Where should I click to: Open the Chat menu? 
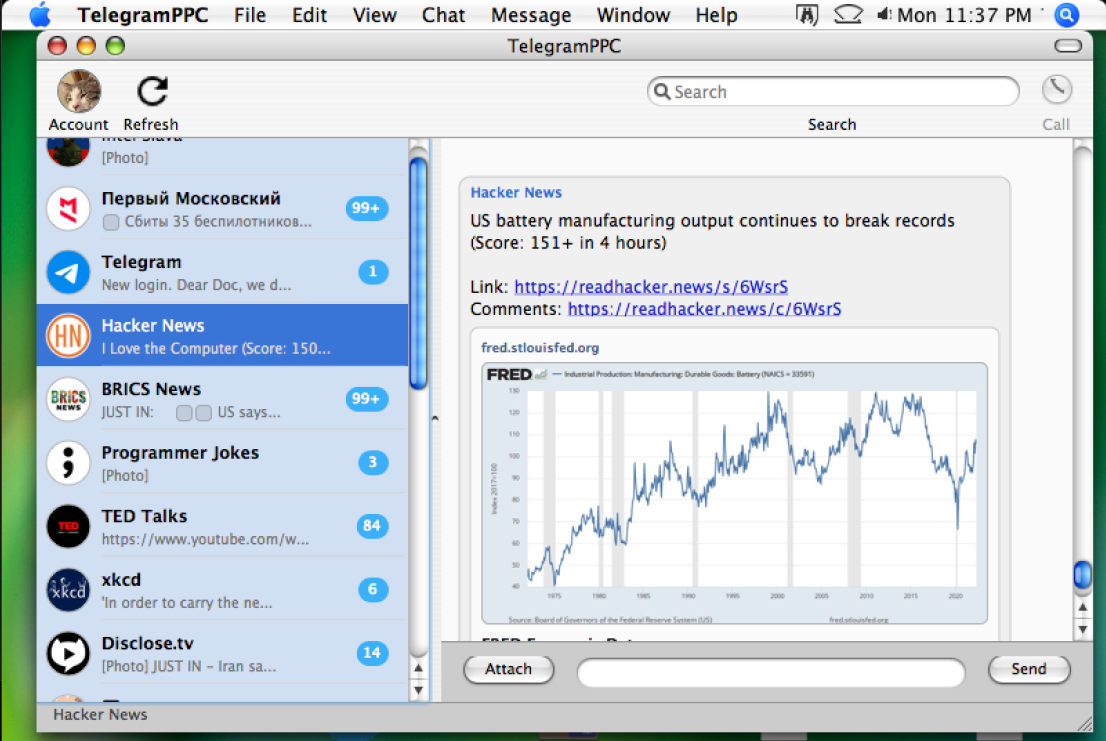pyautogui.click(x=443, y=15)
